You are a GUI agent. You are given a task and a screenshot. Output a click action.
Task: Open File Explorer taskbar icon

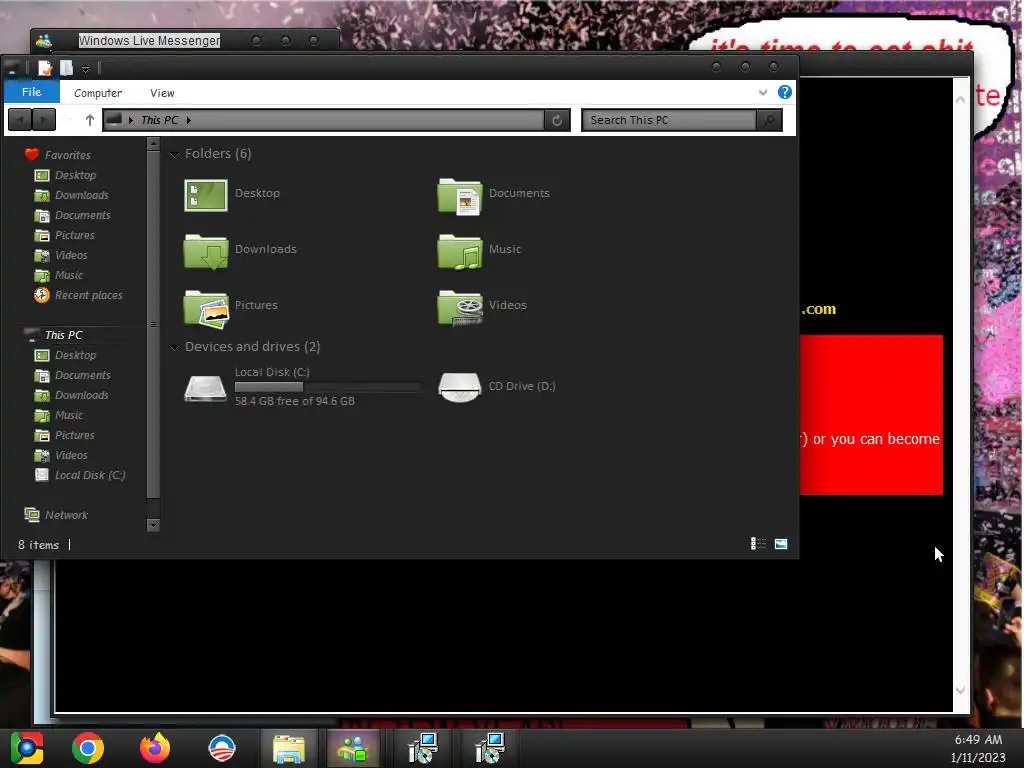[x=289, y=748]
